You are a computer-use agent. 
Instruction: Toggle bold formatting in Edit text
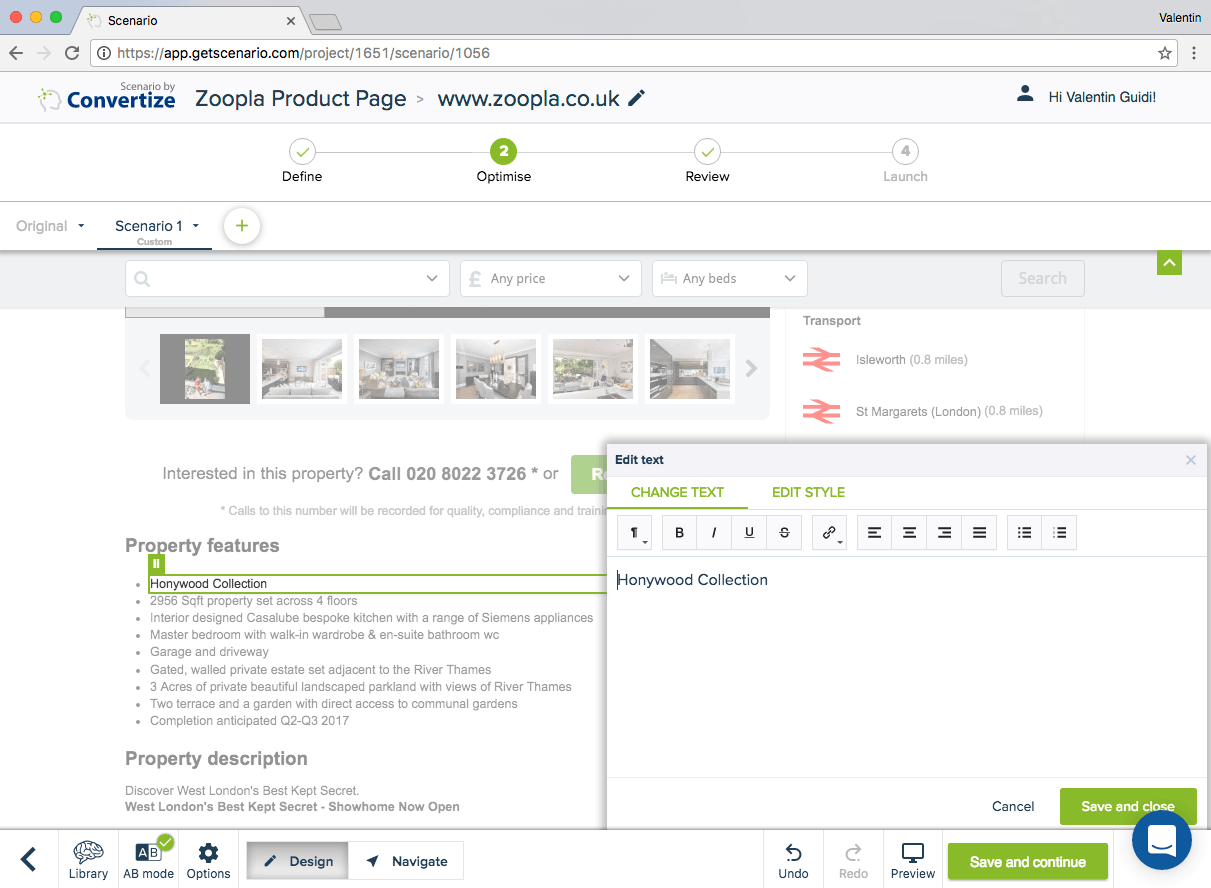[680, 533]
